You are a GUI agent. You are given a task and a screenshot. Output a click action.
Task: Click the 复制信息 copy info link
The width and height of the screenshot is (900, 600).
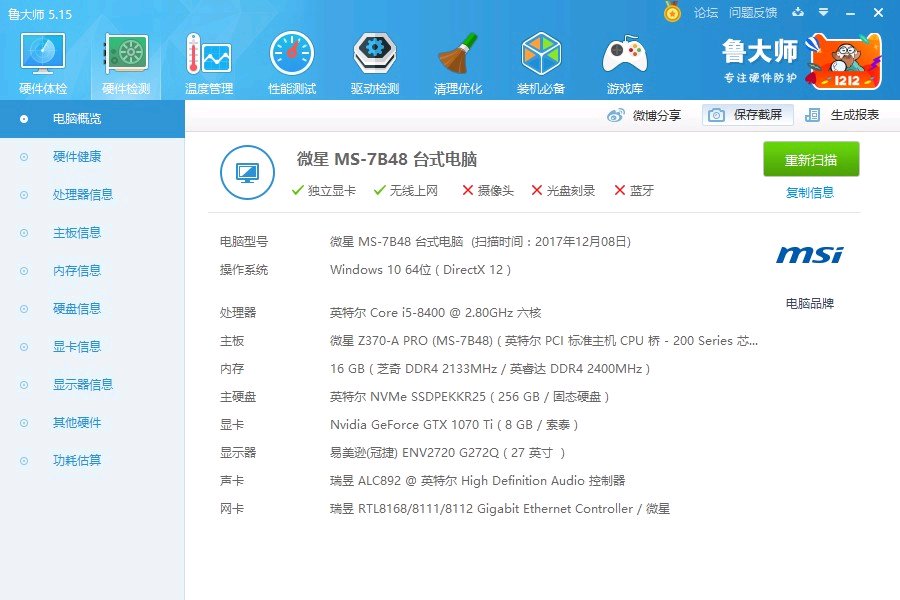point(810,193)
